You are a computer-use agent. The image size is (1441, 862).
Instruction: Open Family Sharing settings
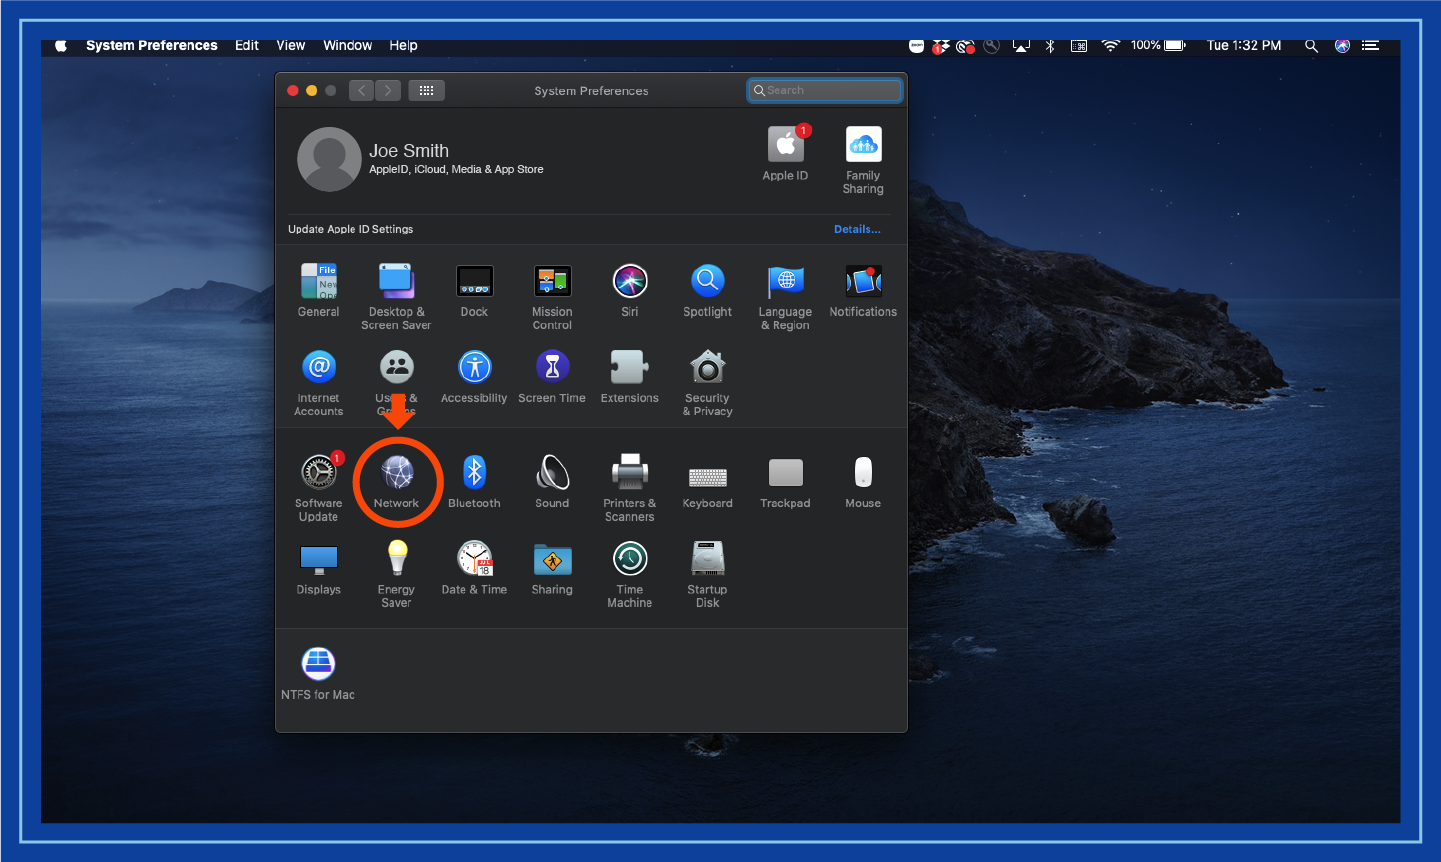point(863,146)
